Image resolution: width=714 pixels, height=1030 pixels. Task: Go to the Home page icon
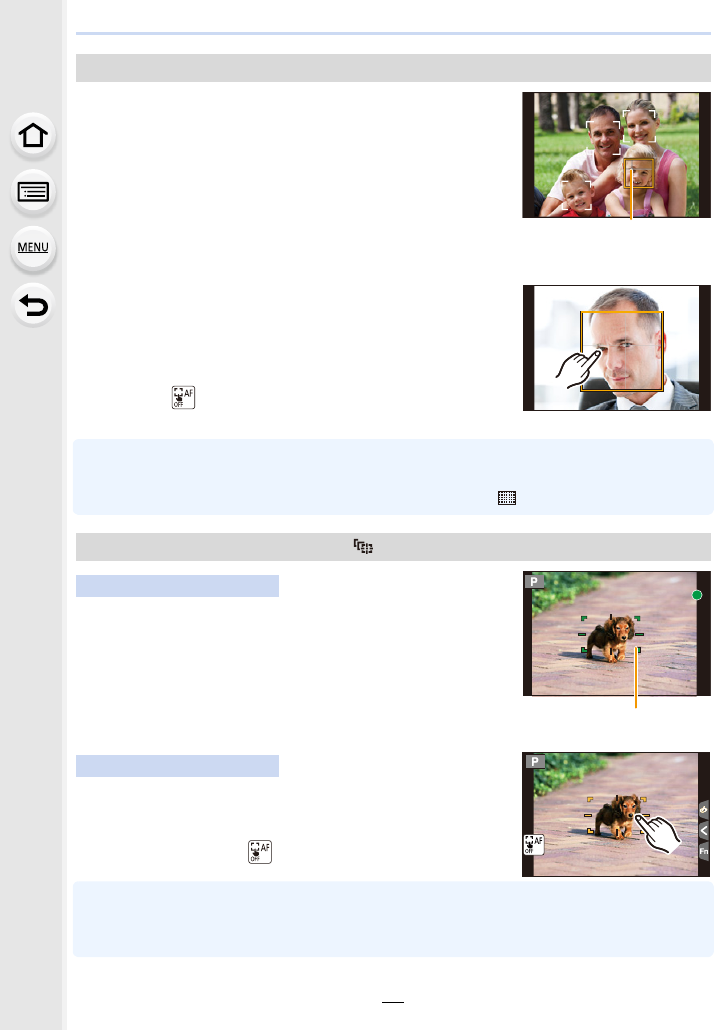pos(33,135)
